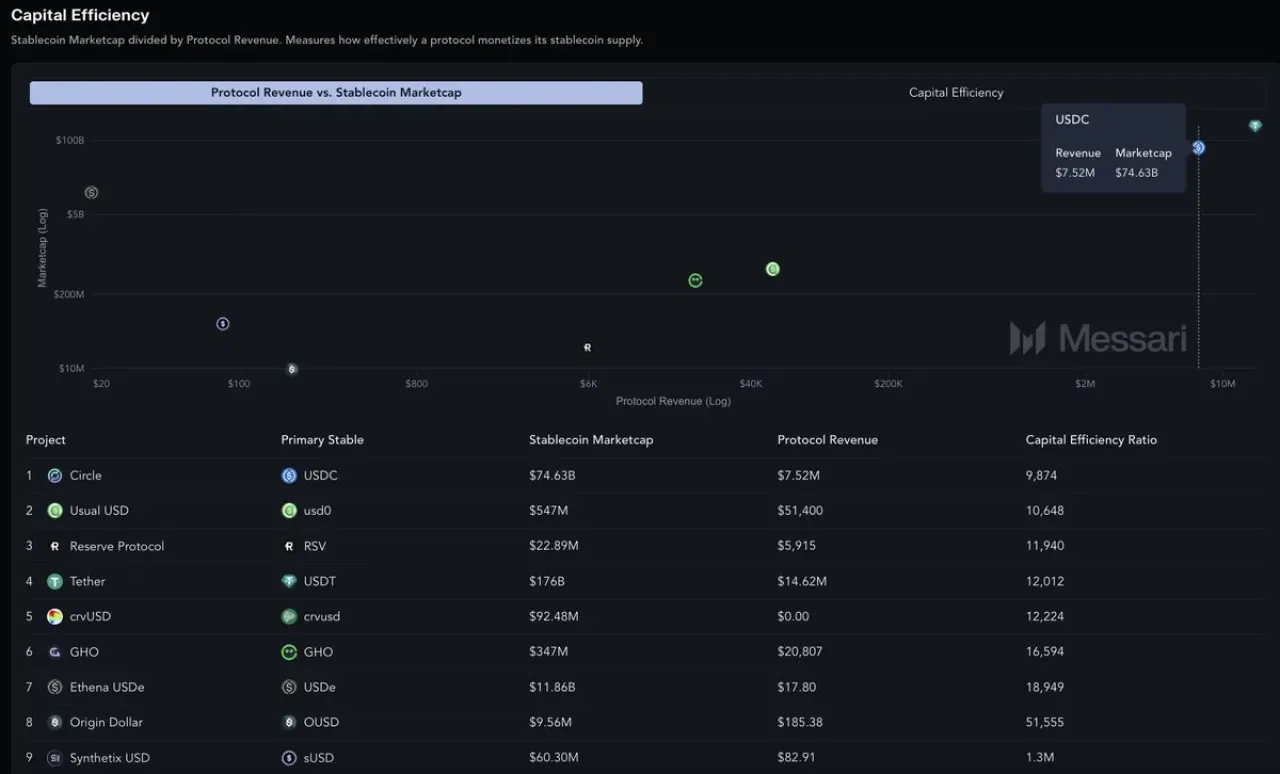Click the 9,874 capital efficiency ratio
This screenshot has height=774, width=1280.
[1041, 476]
